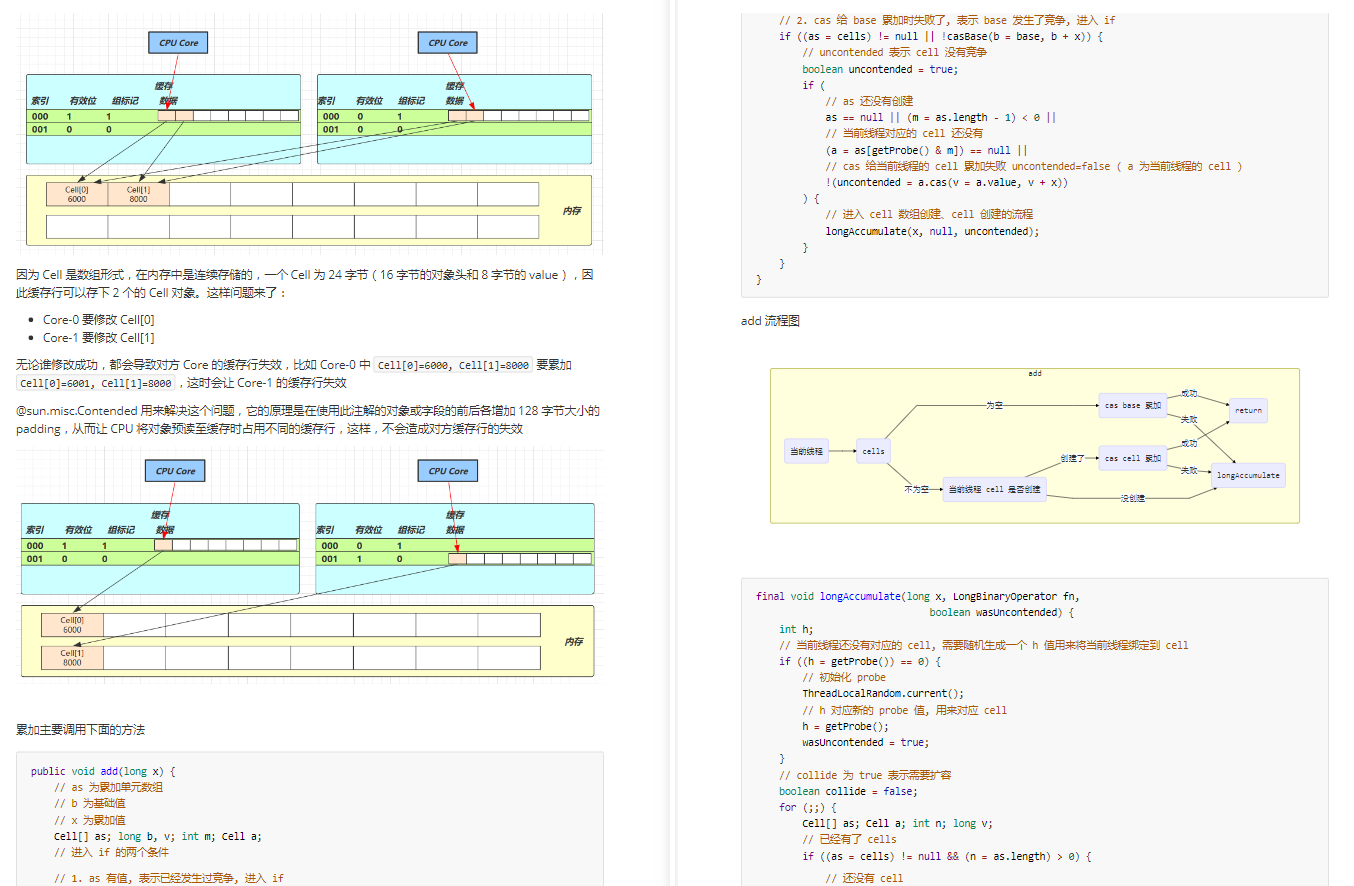Click code line "wasUncontended = true;"
Viewport: 1354px width, 886px height.
[865, 742]
